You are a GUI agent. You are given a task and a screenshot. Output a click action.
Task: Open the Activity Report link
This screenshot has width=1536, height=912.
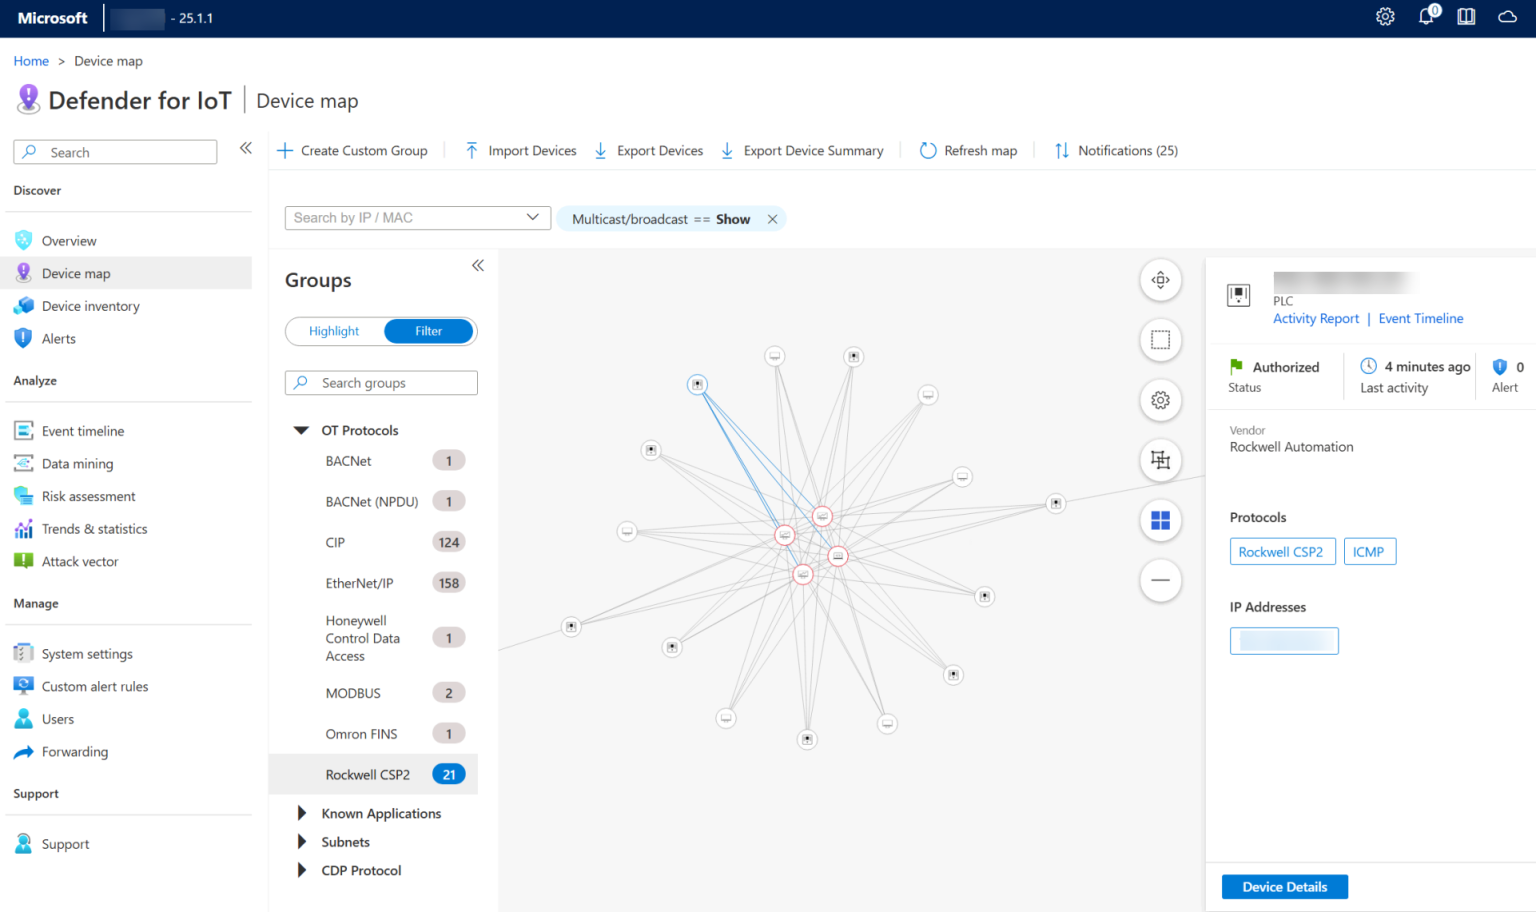click(x=1315, y=318)
